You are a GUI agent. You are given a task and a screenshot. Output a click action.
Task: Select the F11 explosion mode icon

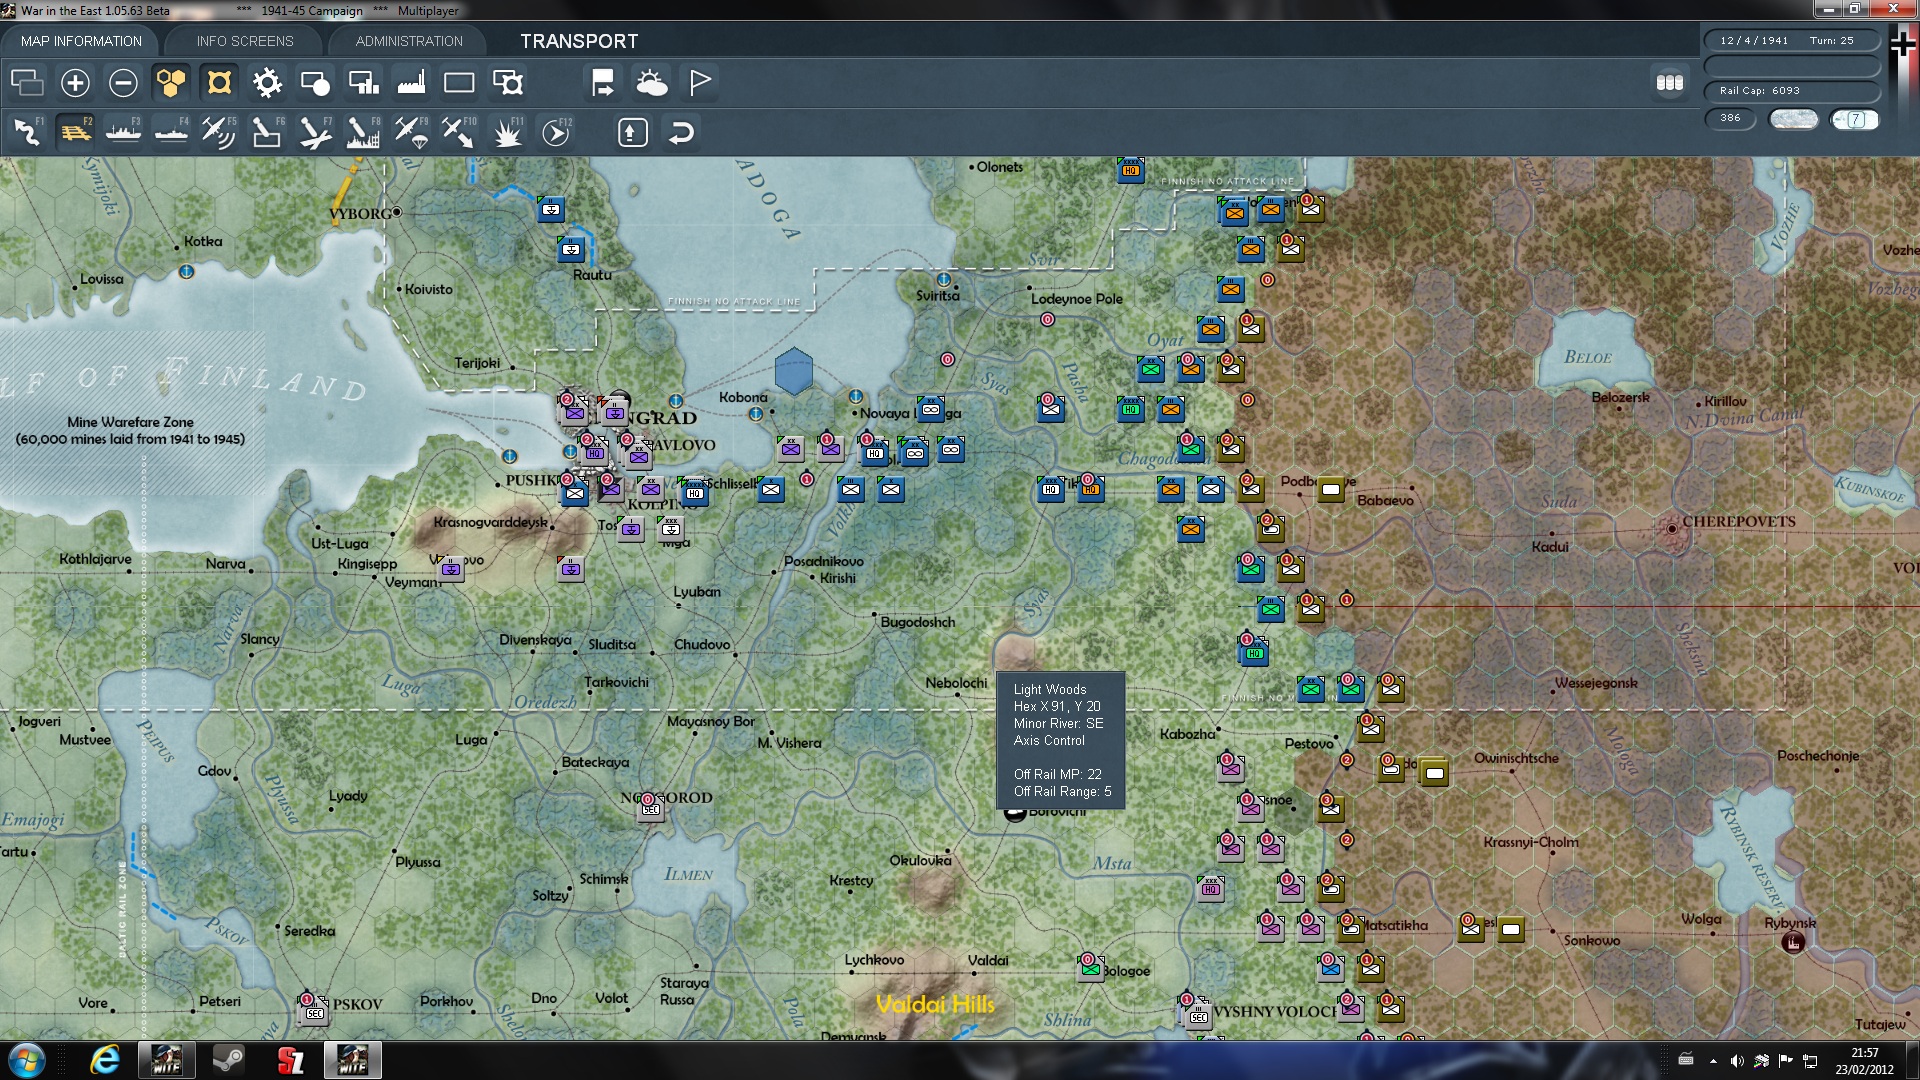pyautogui.click(x=508, y=132)
